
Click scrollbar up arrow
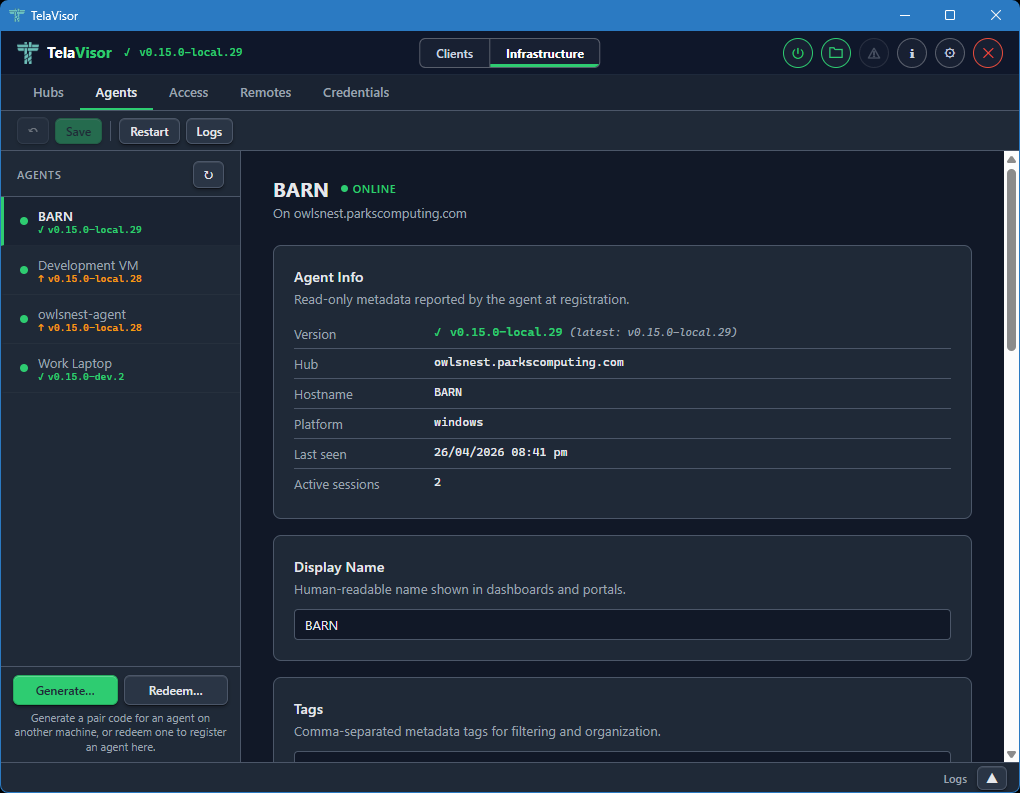[1011, 159]
